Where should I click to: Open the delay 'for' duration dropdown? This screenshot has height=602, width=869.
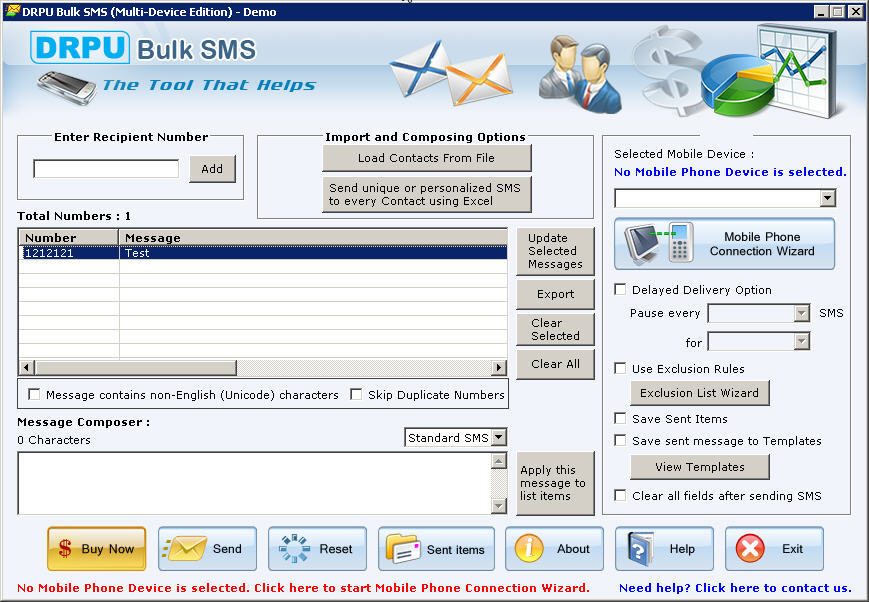click(x=801, y=341)
